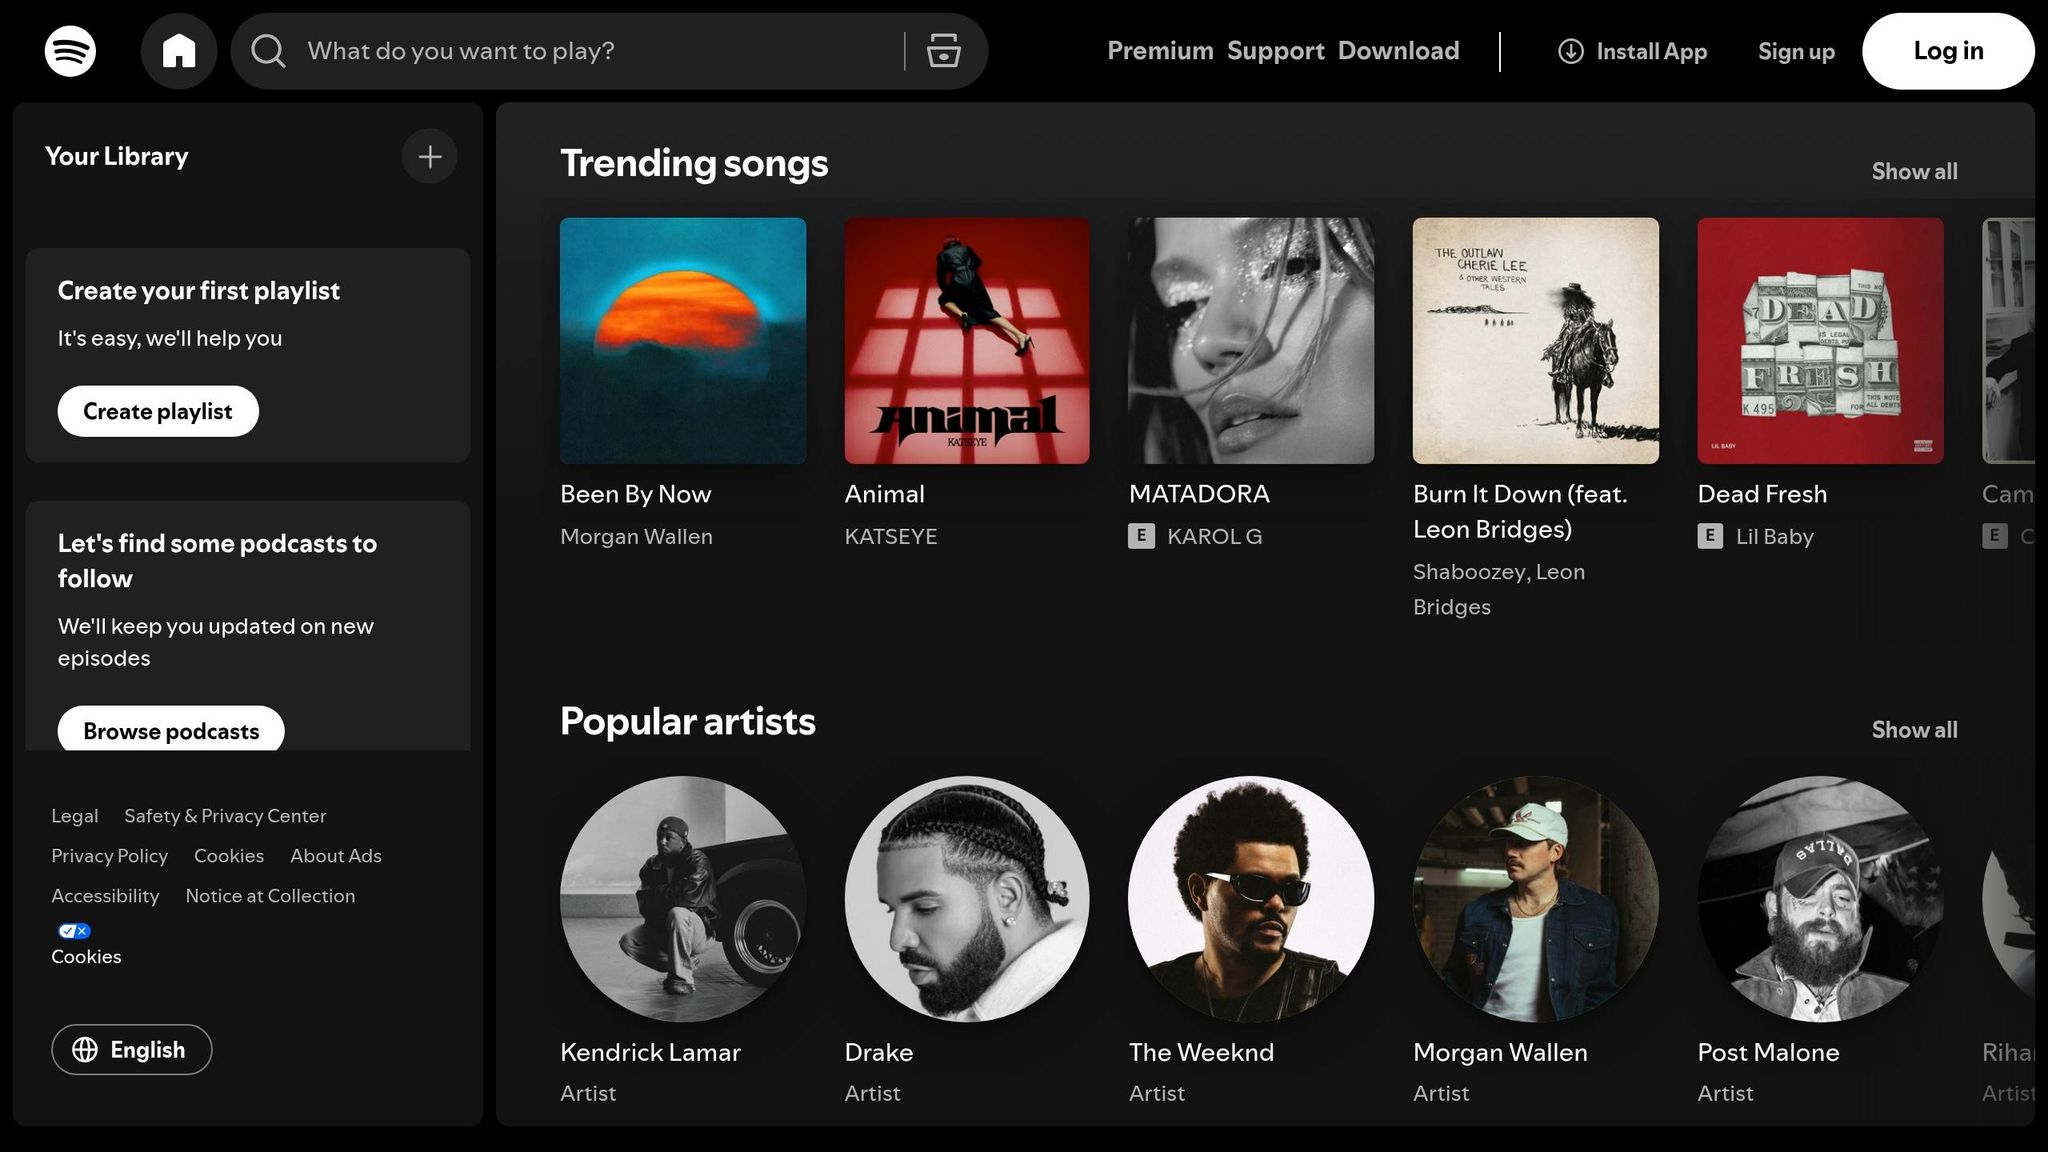Open the Download link
The image size is (2048, 1152).
pyautogui.click(x=1399, y=51)
